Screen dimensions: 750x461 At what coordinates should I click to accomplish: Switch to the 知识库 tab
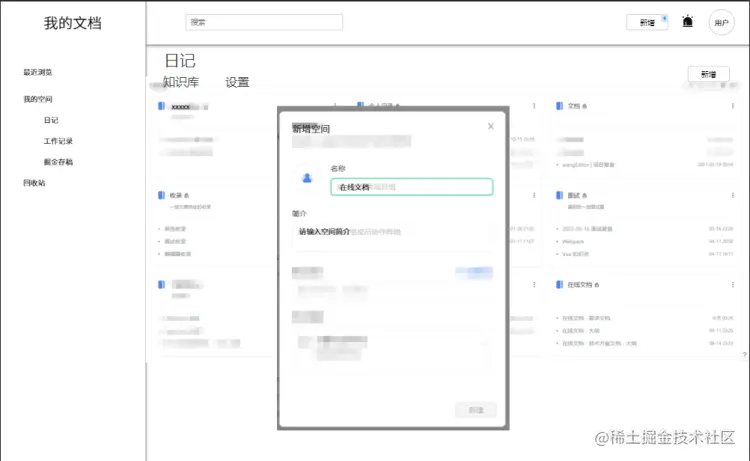pyautogui.click(x=181, y=82)
